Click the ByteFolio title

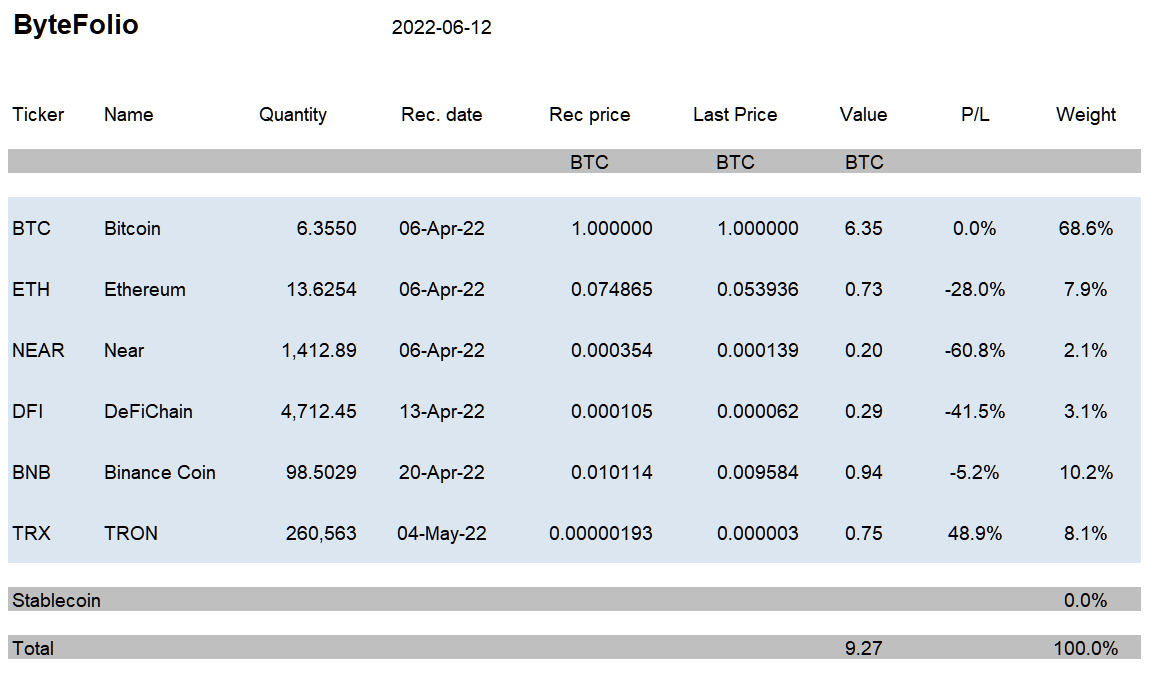(76, 25)
